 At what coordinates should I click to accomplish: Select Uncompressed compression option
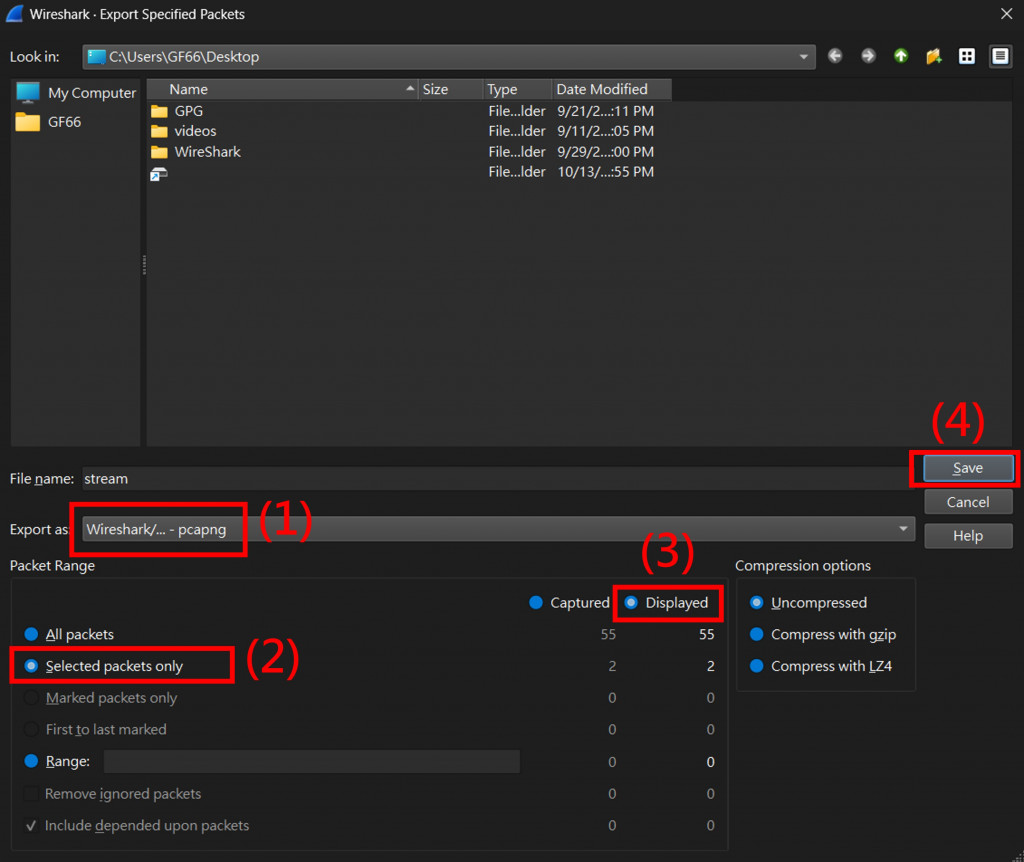click(x=756, y=603)
